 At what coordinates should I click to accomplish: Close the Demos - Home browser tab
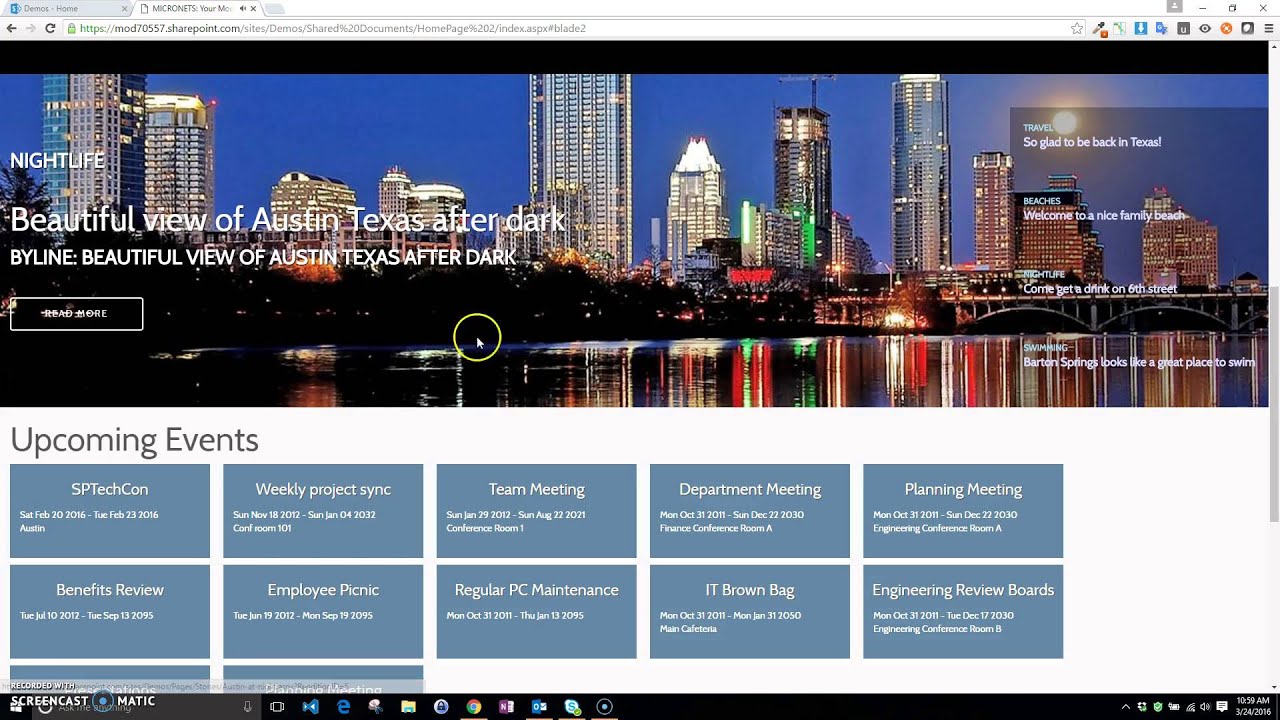[x=124, y=8]
